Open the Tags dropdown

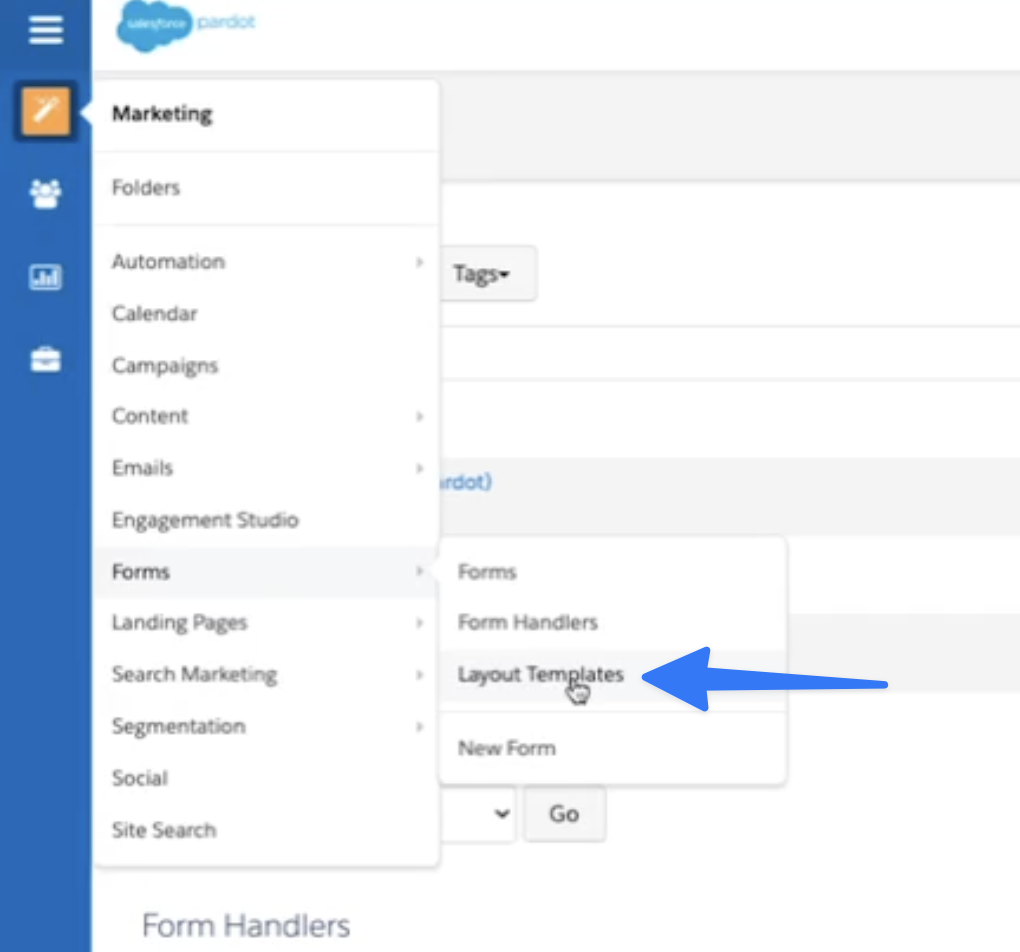click(481, 274)
